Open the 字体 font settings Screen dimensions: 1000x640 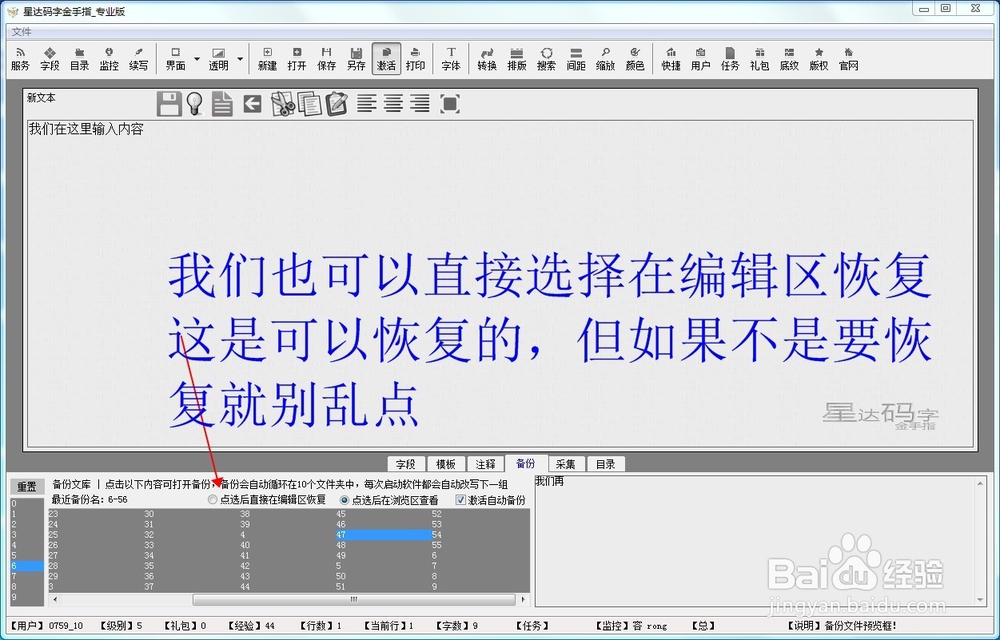(x=451, y=59)
